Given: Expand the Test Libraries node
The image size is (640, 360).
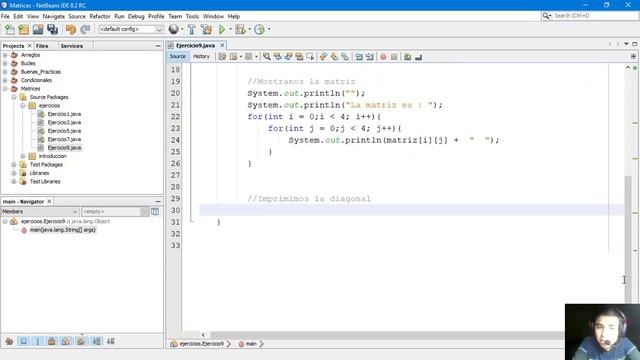Looking at the screenshot, I should click(x=14, y=182).
